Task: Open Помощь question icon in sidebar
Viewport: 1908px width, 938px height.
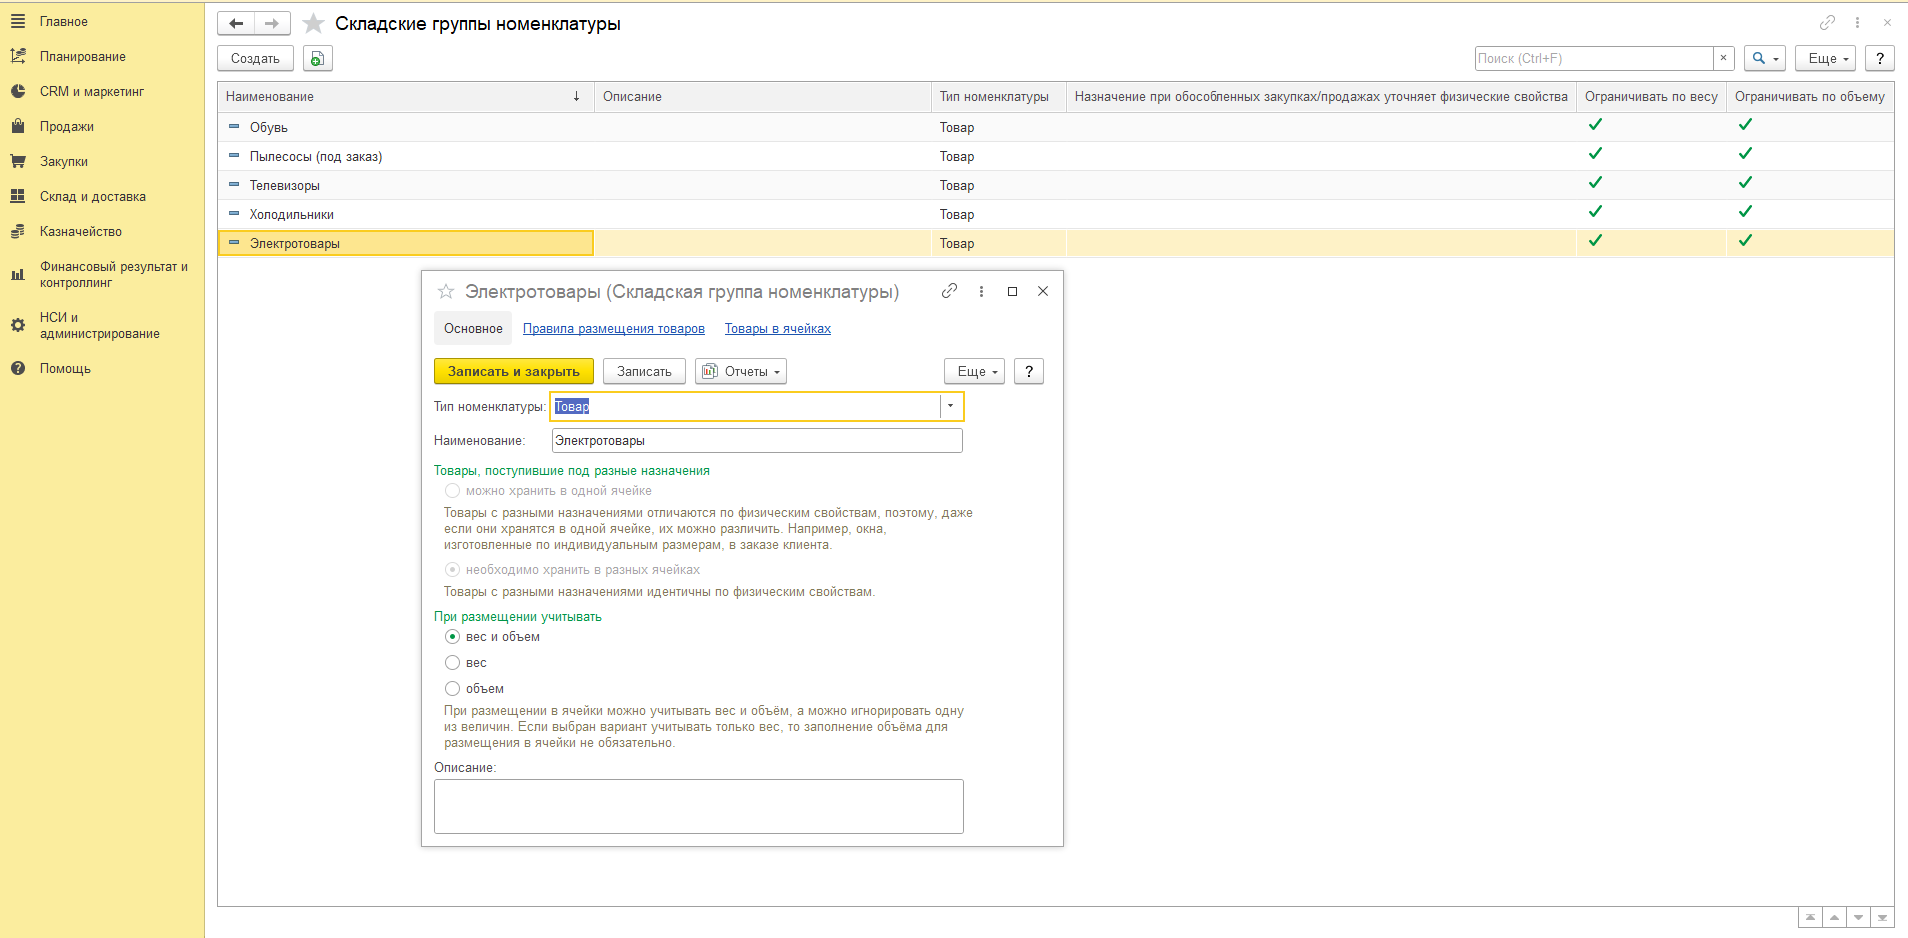Action: pyautogui.click(x=18, y=368)
